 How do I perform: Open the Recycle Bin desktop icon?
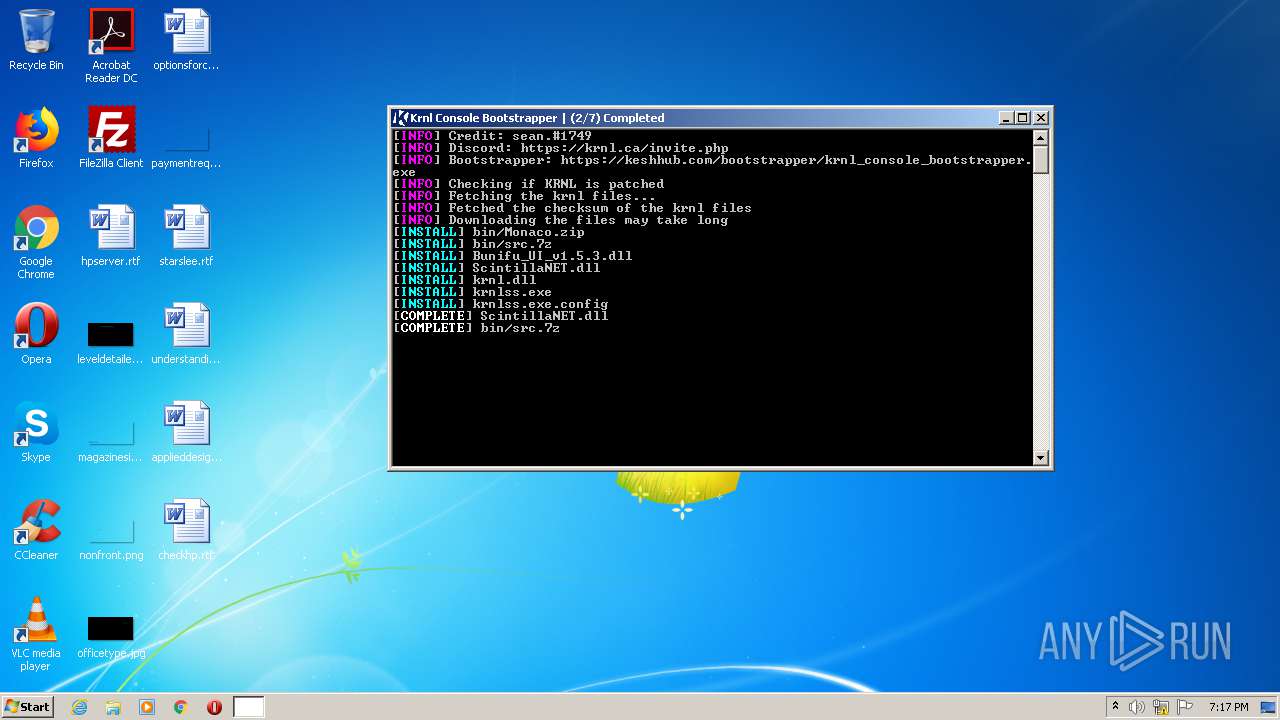click(x=36, y=41)
